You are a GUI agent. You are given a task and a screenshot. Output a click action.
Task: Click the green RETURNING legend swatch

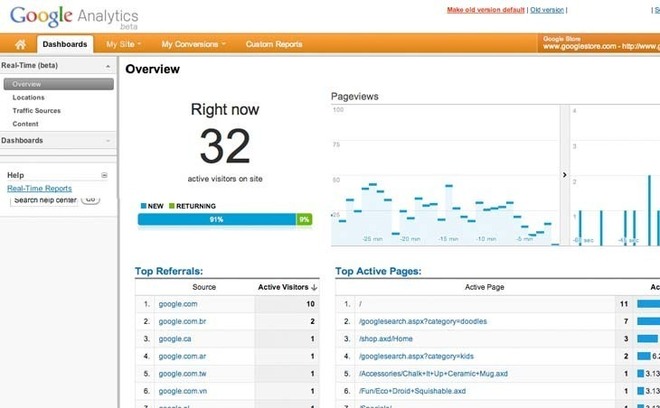[171, 206]
